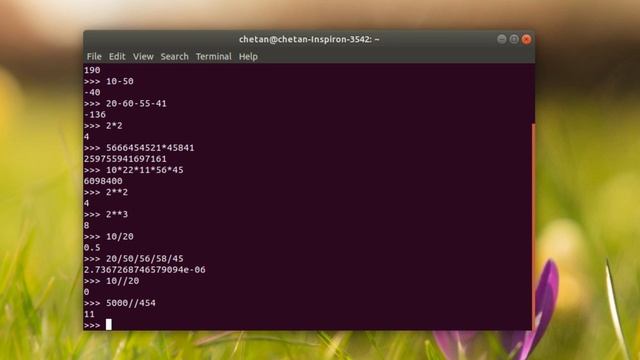Open the File menu

(94, 56)
